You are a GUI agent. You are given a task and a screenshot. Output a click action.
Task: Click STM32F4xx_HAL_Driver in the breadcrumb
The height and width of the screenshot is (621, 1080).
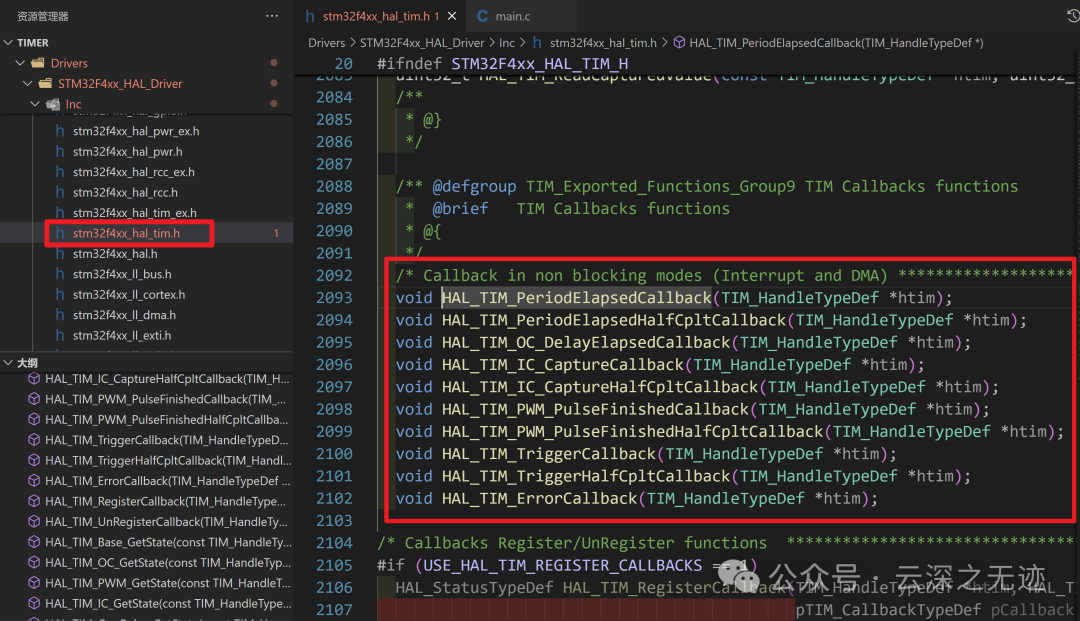pyautogui.click(x=422, y=43)
